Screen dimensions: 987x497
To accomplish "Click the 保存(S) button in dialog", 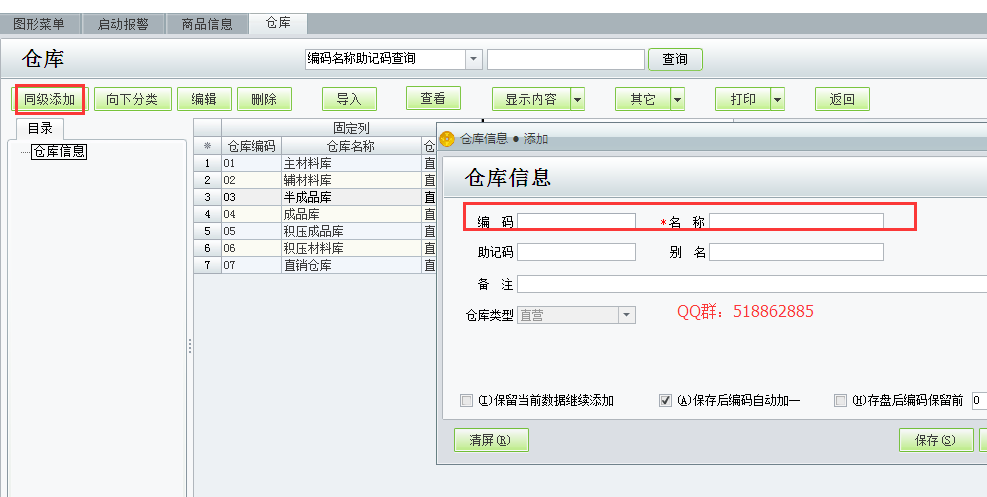I will point(935,440).
